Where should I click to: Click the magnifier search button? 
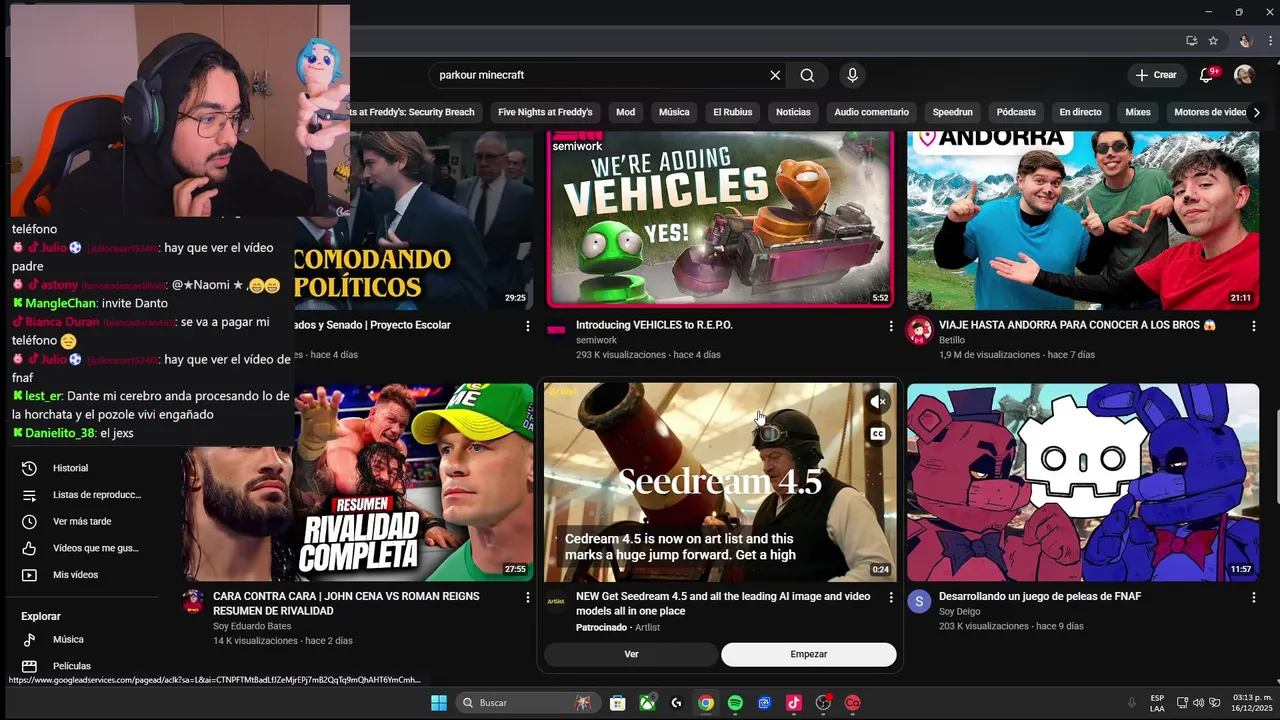coord(807,75)
